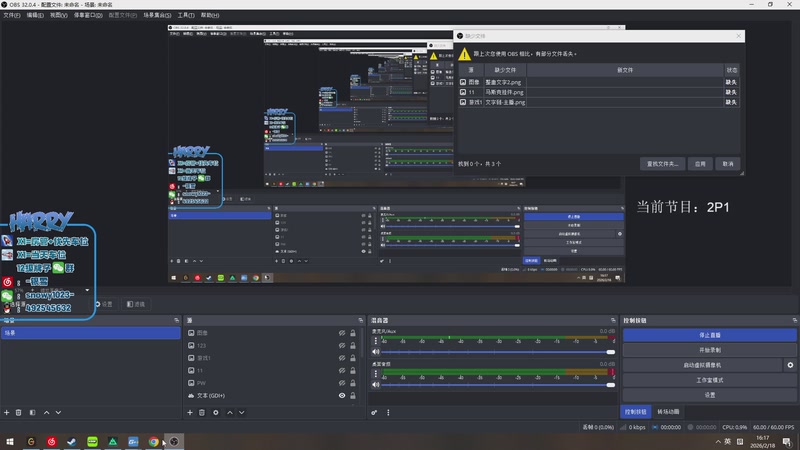This screenshot has width=800, height=450.
Task: Move source up with arrow icon
Action: 230,412
